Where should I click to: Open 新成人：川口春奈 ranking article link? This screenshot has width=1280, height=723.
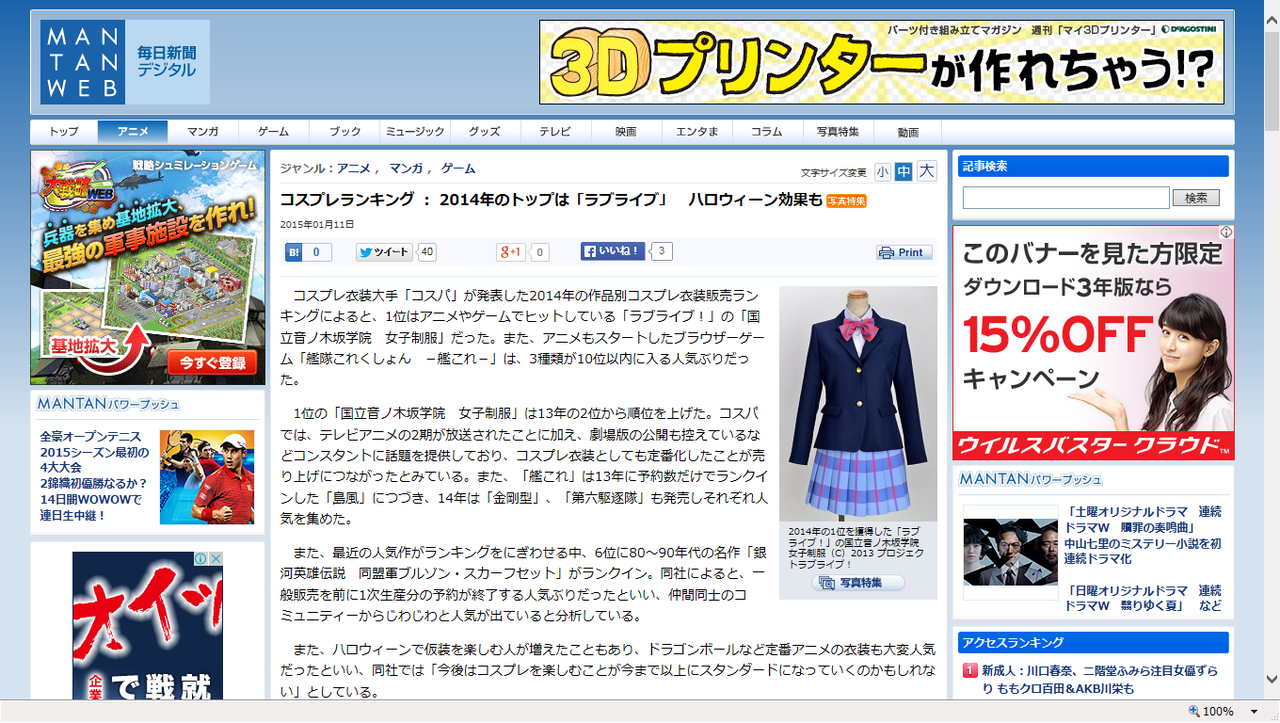click(x=1100, y=679)
